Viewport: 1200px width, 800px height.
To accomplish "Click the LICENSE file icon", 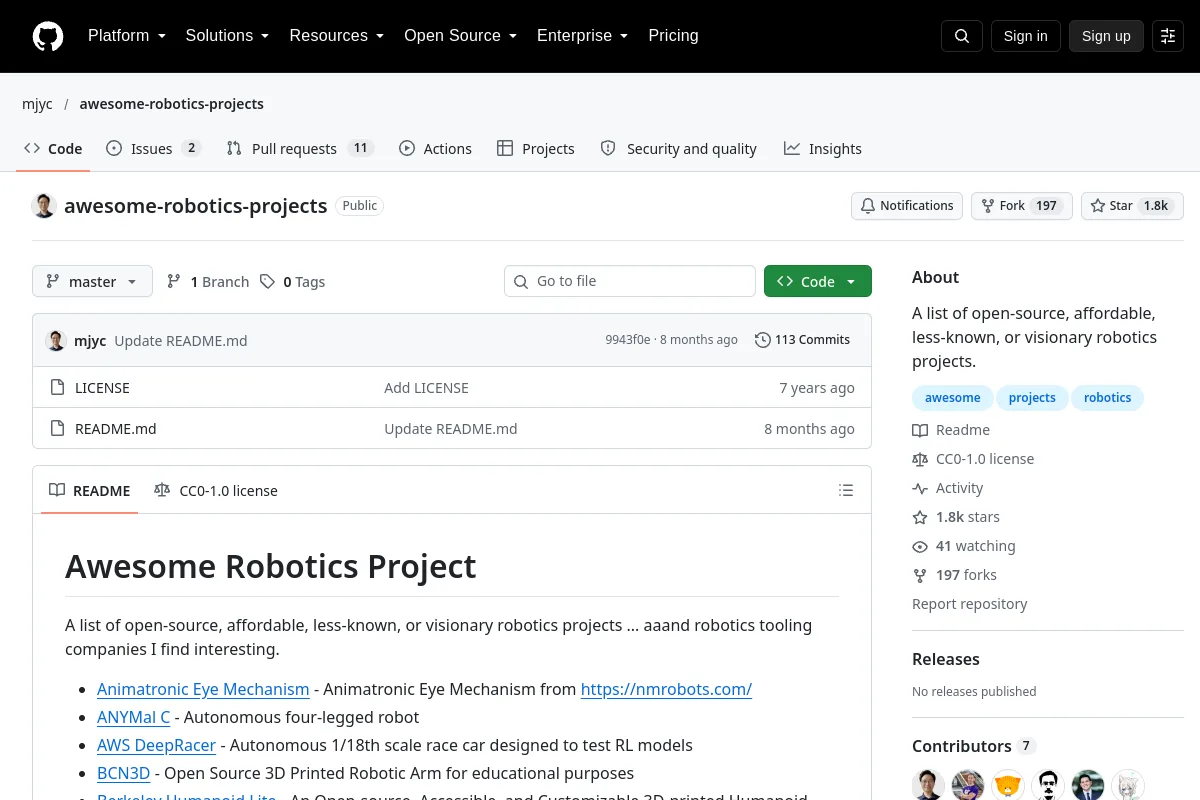I will (x=58, y=388).
